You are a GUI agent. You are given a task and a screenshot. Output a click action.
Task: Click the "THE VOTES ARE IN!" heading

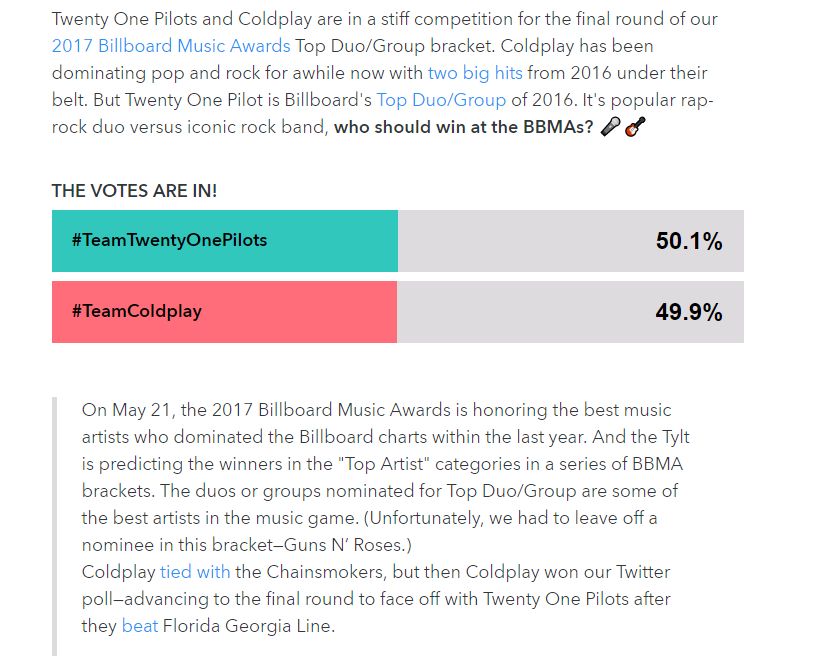click(134, 191)
